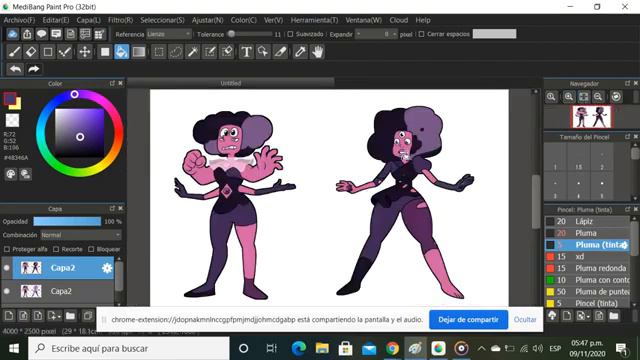Select the Eraser tool
The width and height of the screenshot is (640, 360).
(x=31, y=52)
